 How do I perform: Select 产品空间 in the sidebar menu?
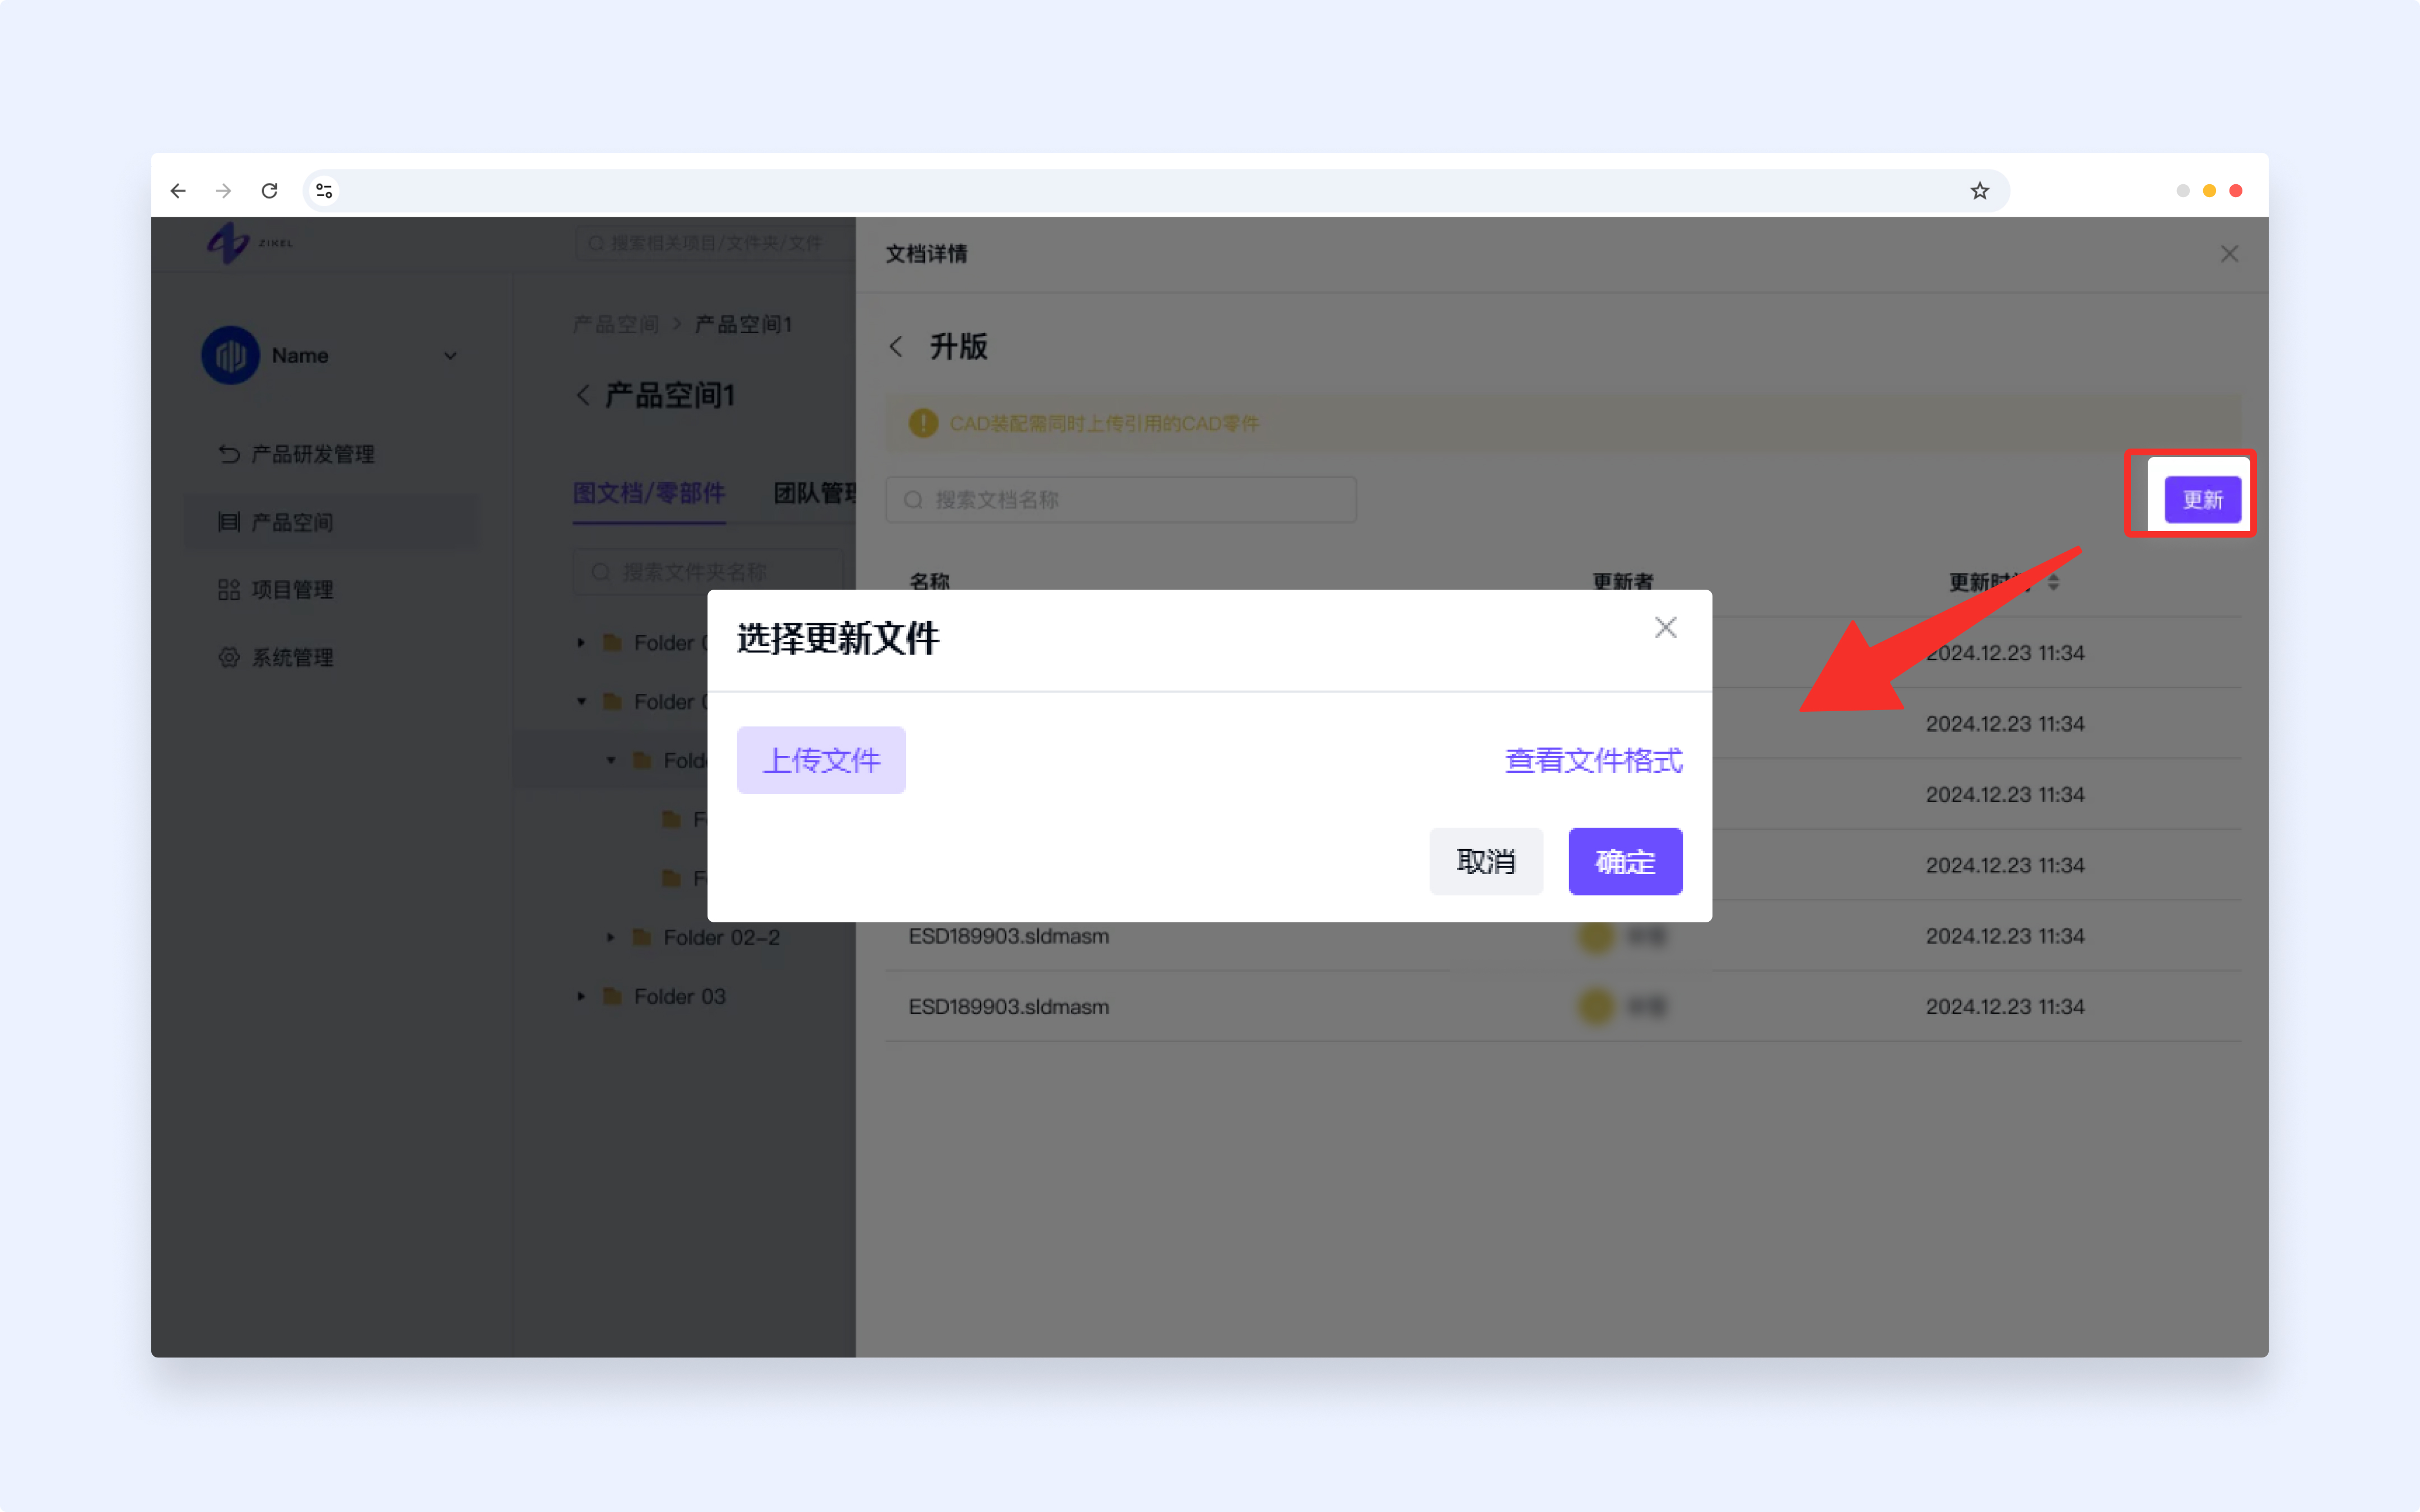pyautogui.click(x=332, y=522)
